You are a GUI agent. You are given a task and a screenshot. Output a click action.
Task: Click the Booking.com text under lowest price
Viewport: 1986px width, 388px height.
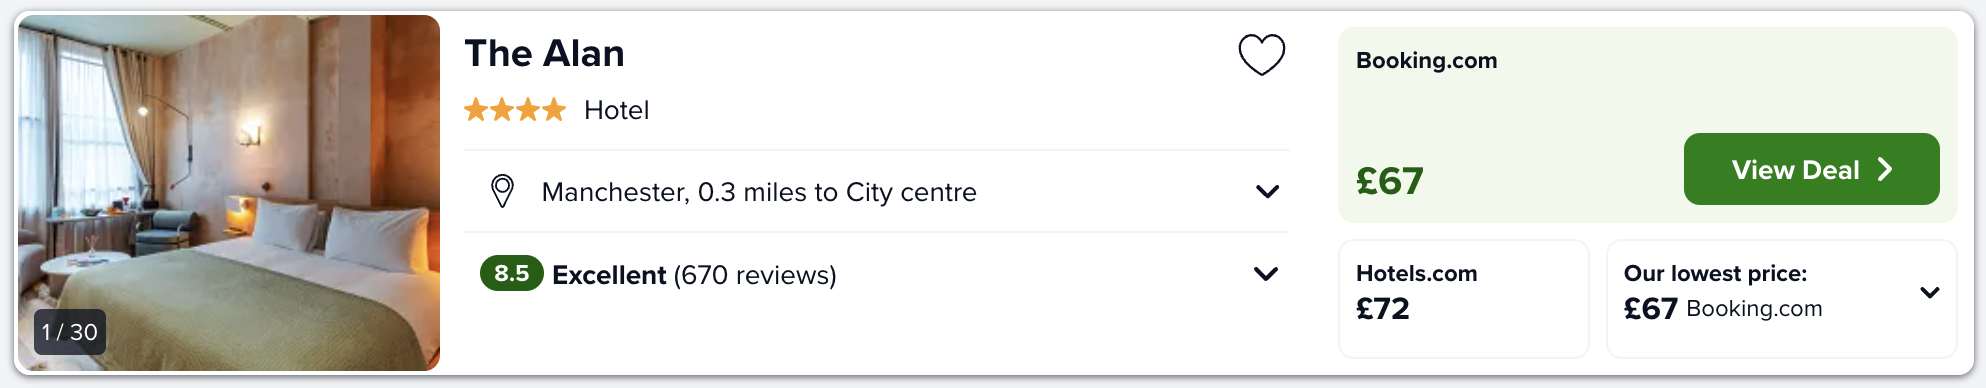pos(1754,308)
